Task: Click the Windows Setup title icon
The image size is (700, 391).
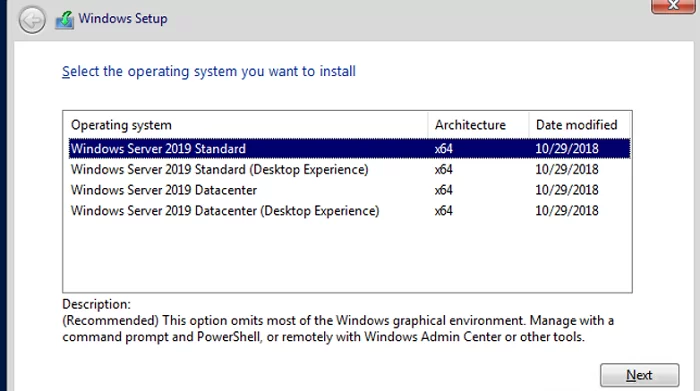Action: tap(65, 20)
